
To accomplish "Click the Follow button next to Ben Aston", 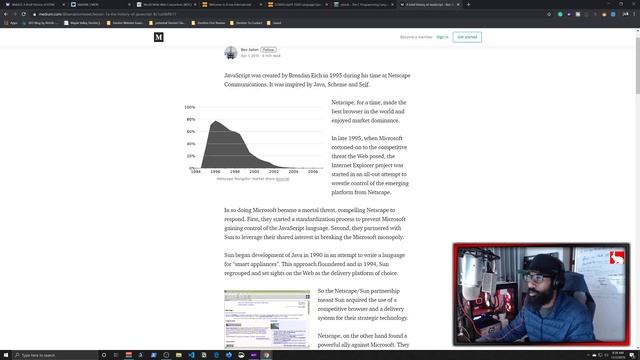I will tap(269, 49).
